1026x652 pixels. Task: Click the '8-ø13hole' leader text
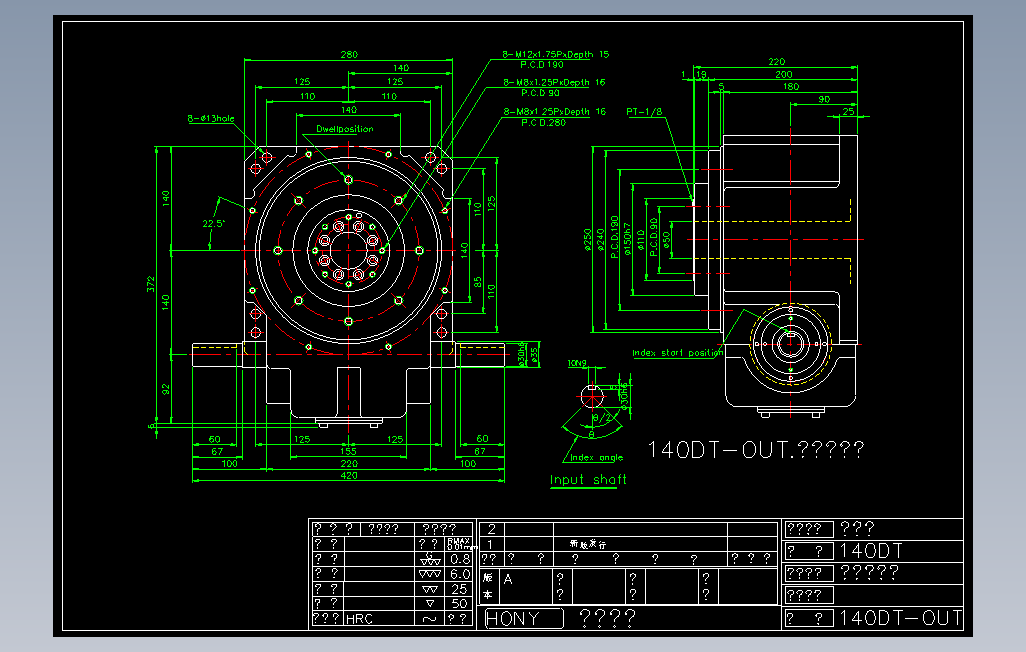(x=211, y=118)
